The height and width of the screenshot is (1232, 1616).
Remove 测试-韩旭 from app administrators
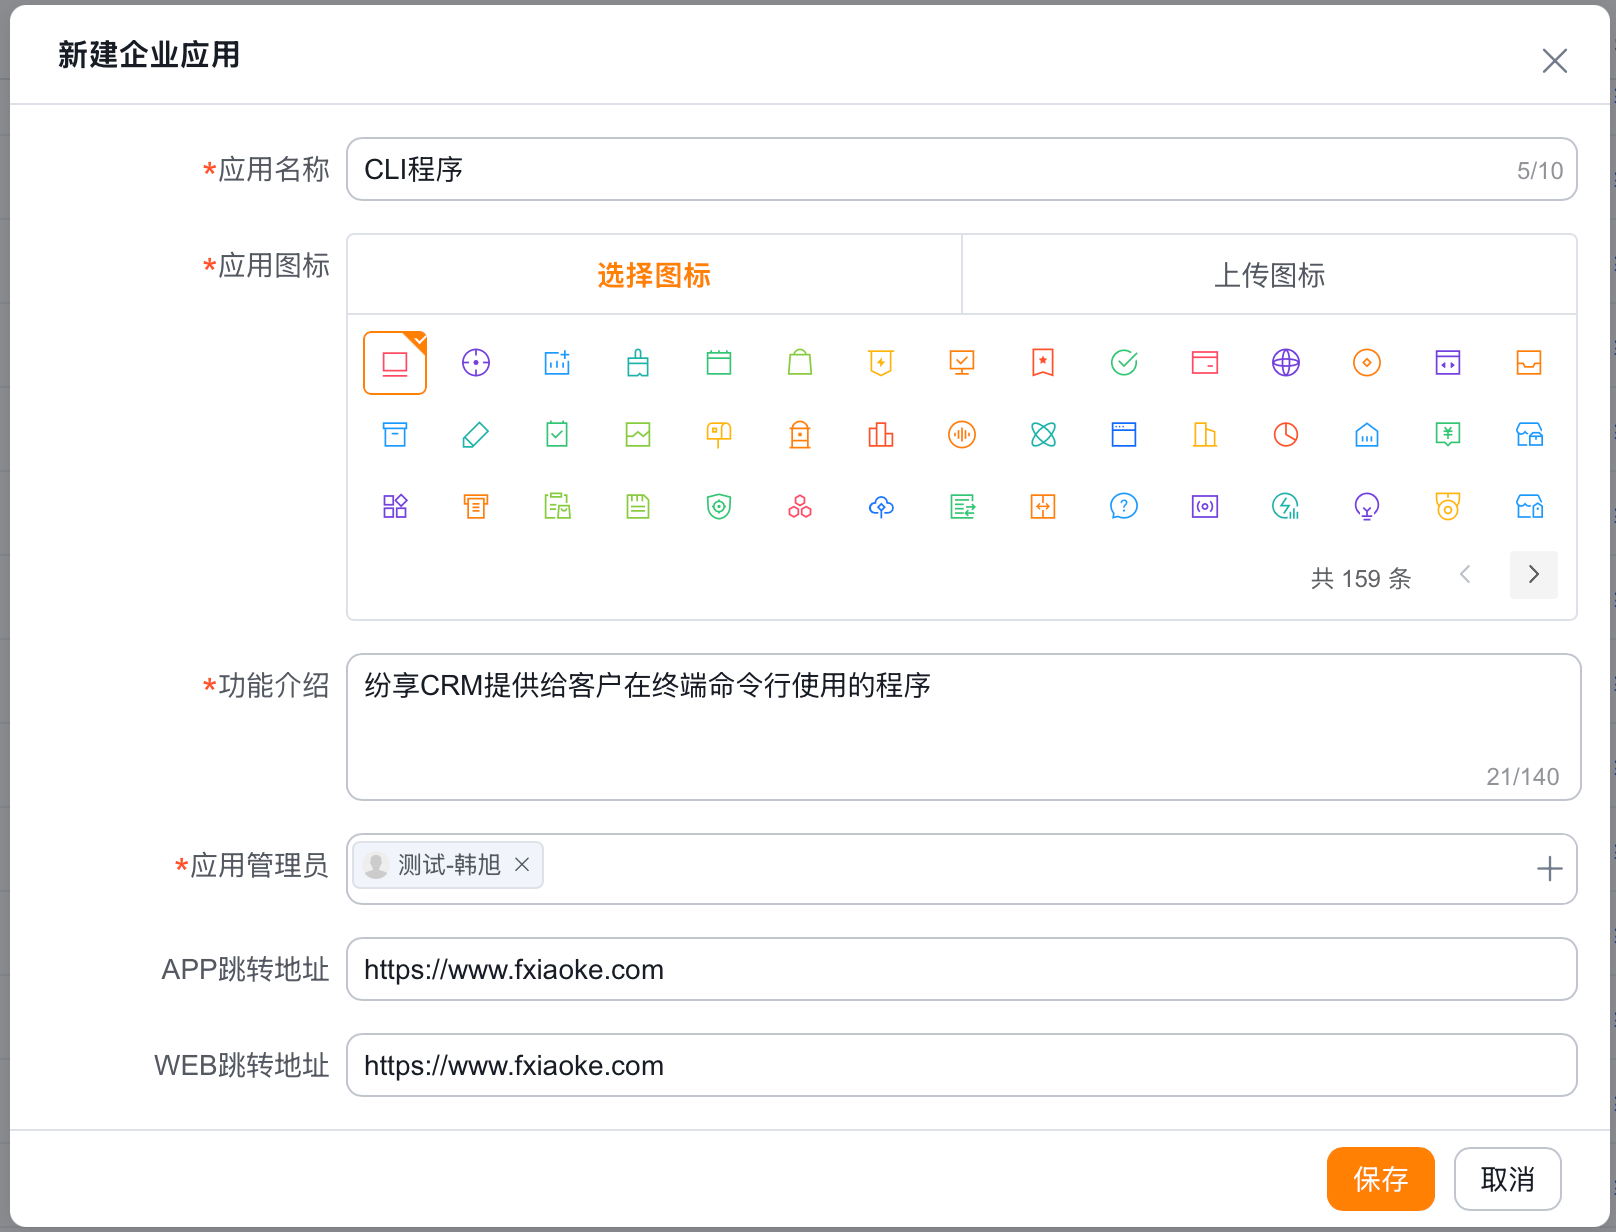click(522, 865)
